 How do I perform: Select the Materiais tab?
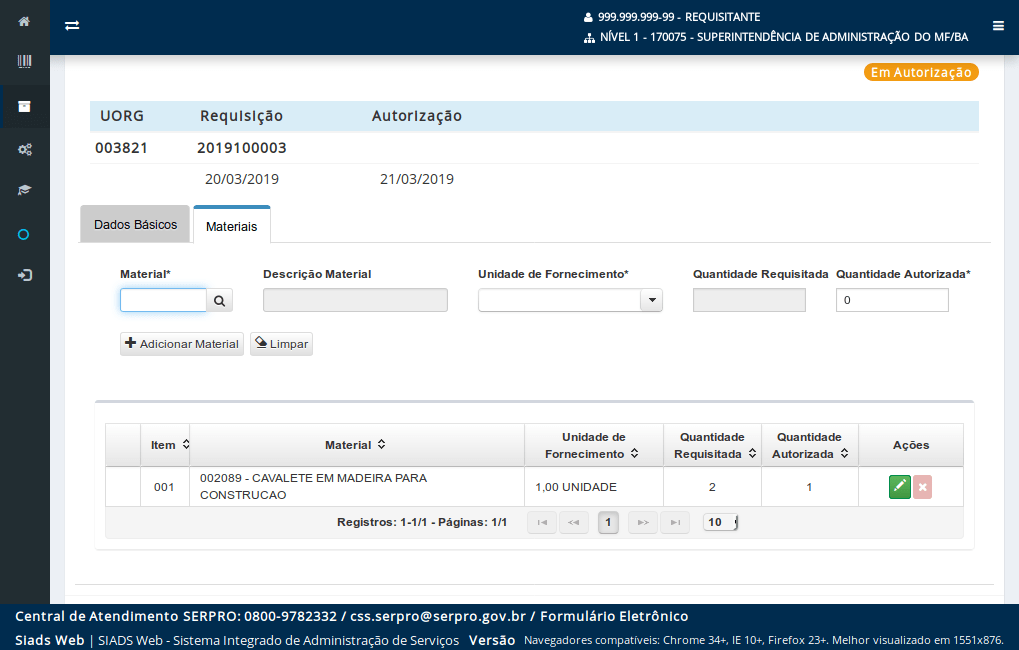pos(231,226)
